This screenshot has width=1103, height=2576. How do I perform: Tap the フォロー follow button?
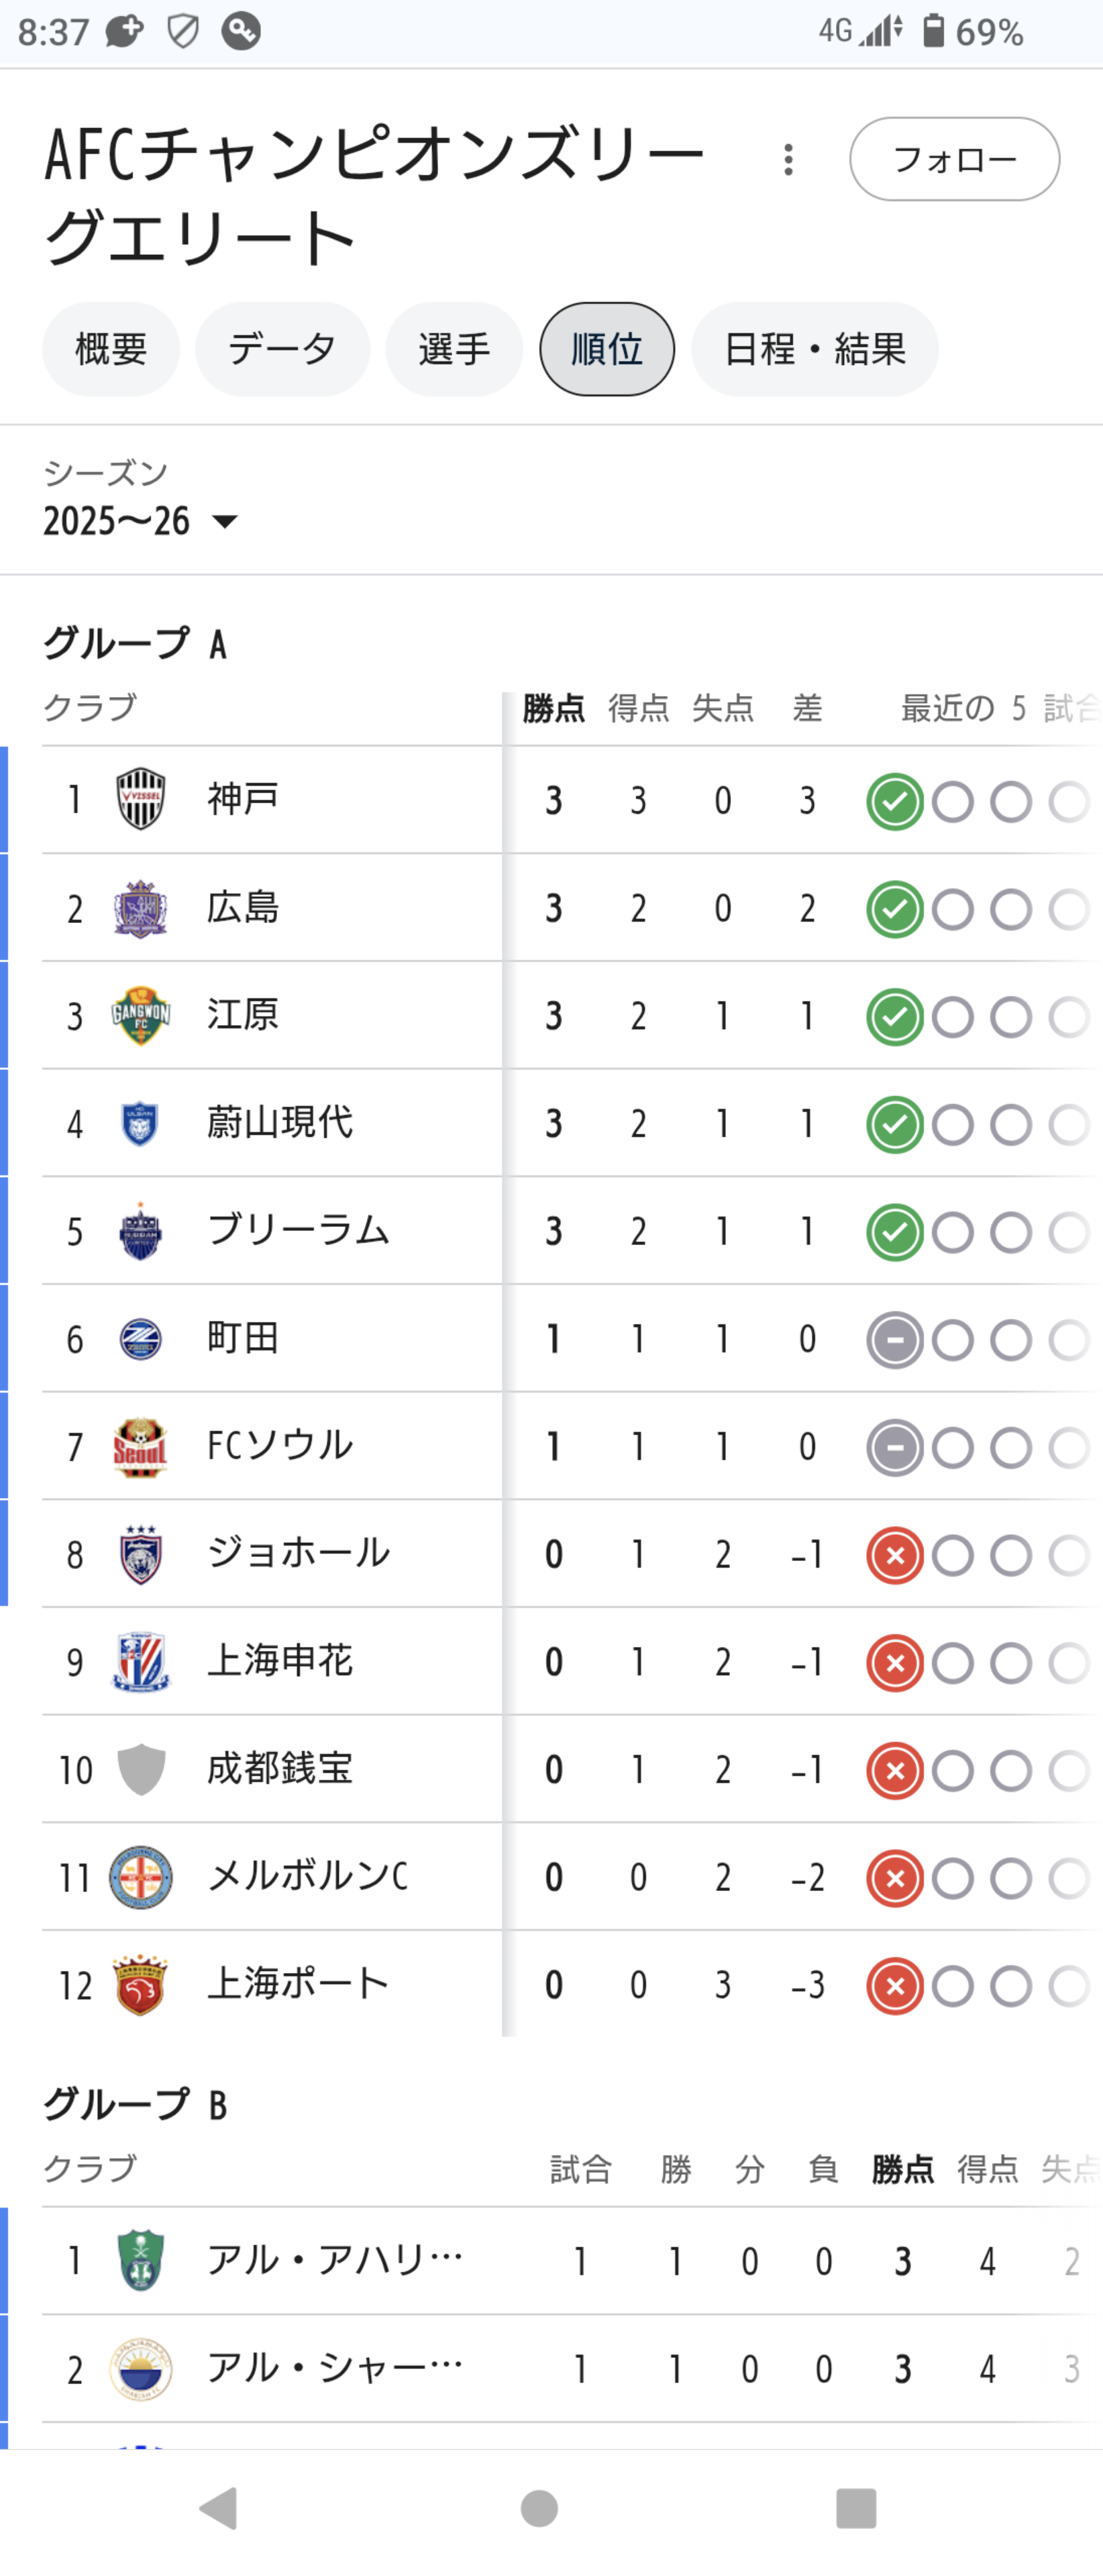pyautogui.click(x=954, y=159)
